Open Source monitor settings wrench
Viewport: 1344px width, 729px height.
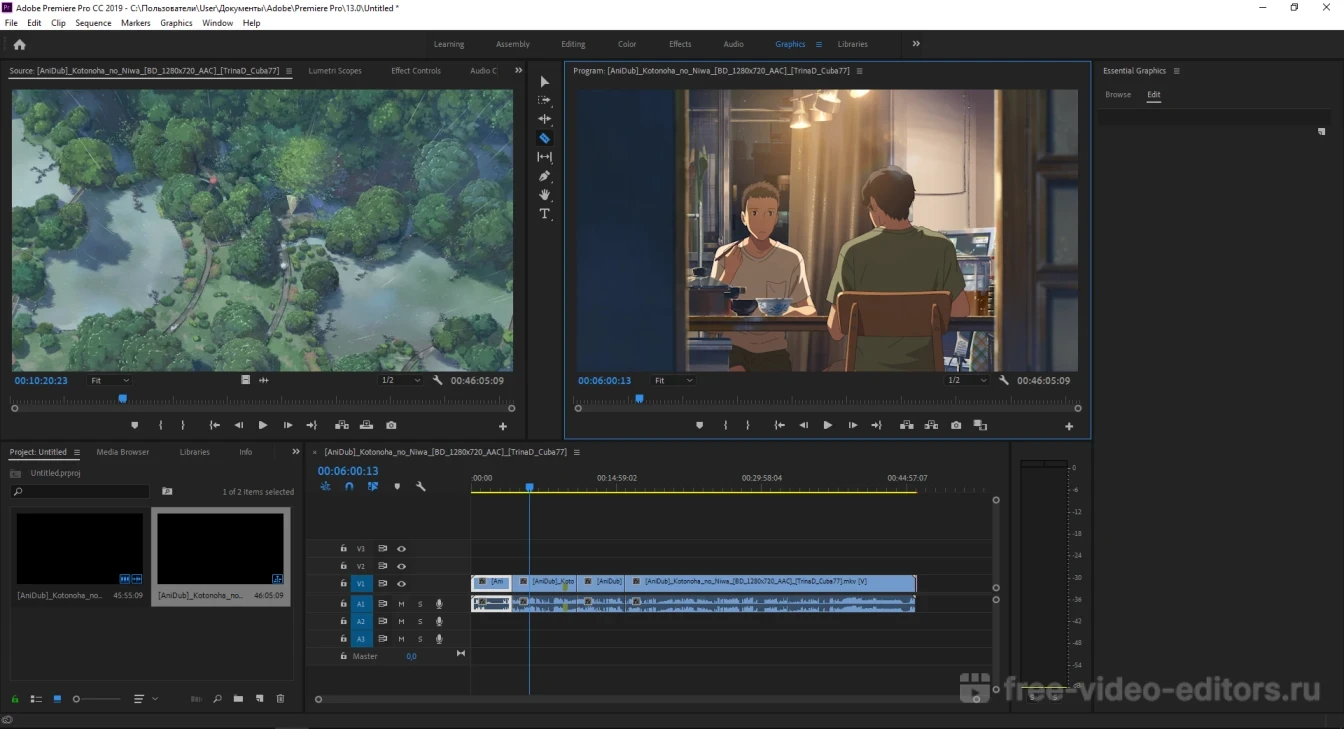tap(438, 380)
